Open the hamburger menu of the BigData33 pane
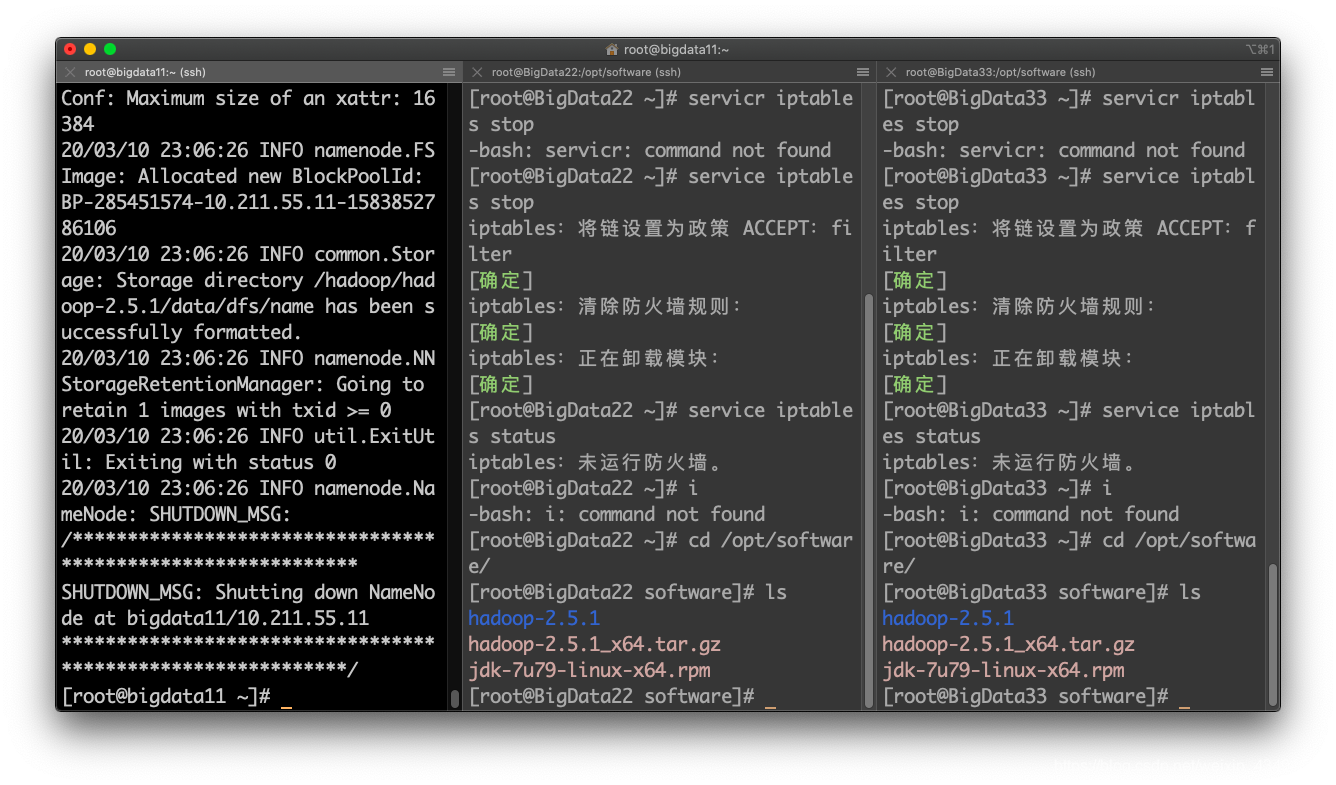Image resolution: width=1336 pixels, height=785 pixels. [x=1267, y=72]
